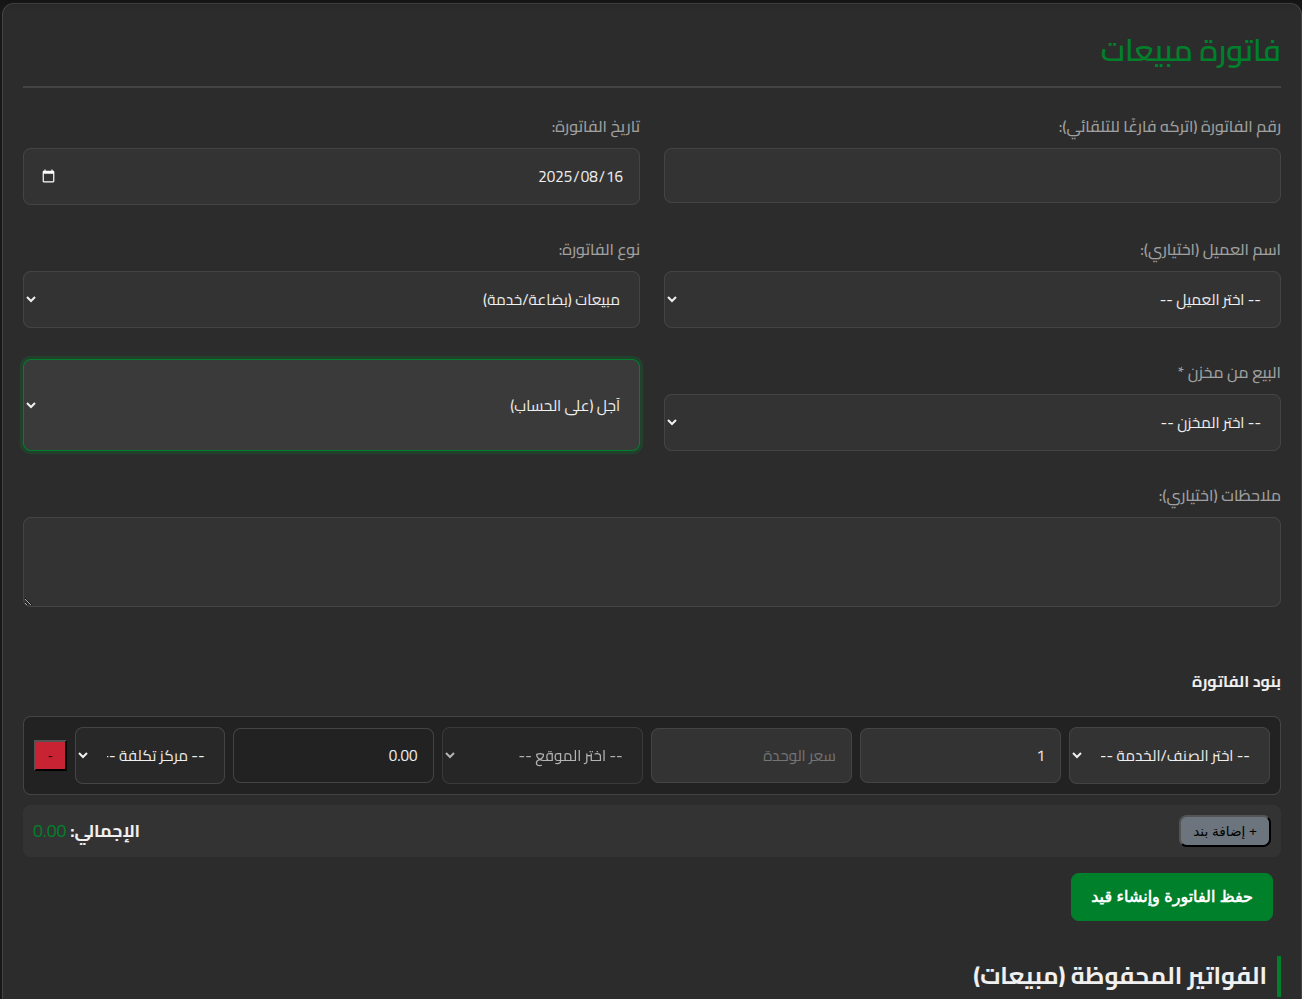Click save invoice and create entry button
This screenshot has width=1302, height=999.
point(1171,897)
